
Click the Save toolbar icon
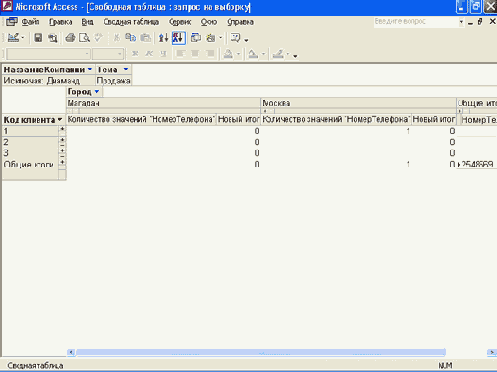(38, 38)
